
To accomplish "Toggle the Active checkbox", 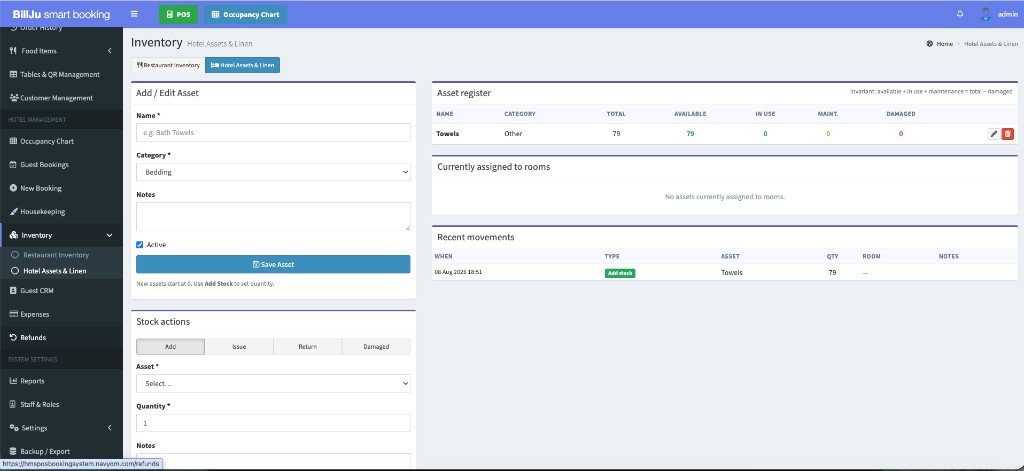I will 140,244.
